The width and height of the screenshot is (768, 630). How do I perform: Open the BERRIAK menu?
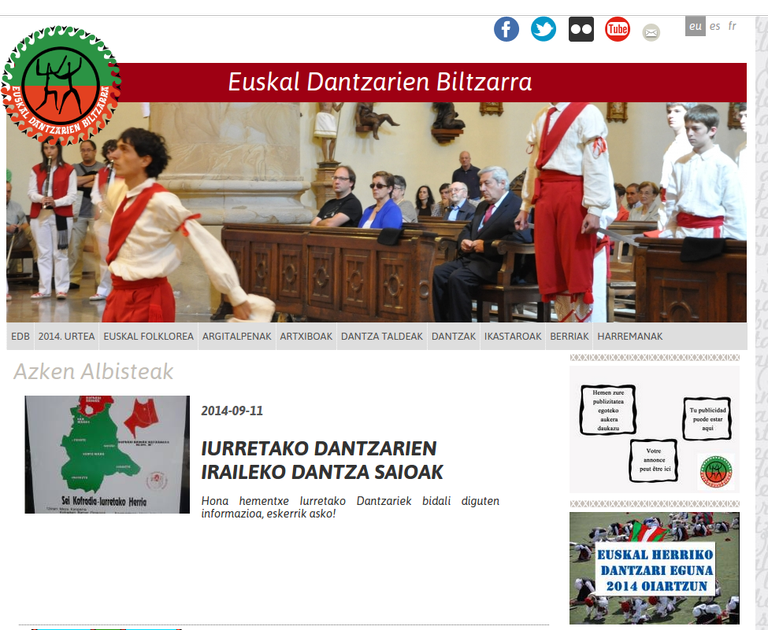tap(569, 336)
